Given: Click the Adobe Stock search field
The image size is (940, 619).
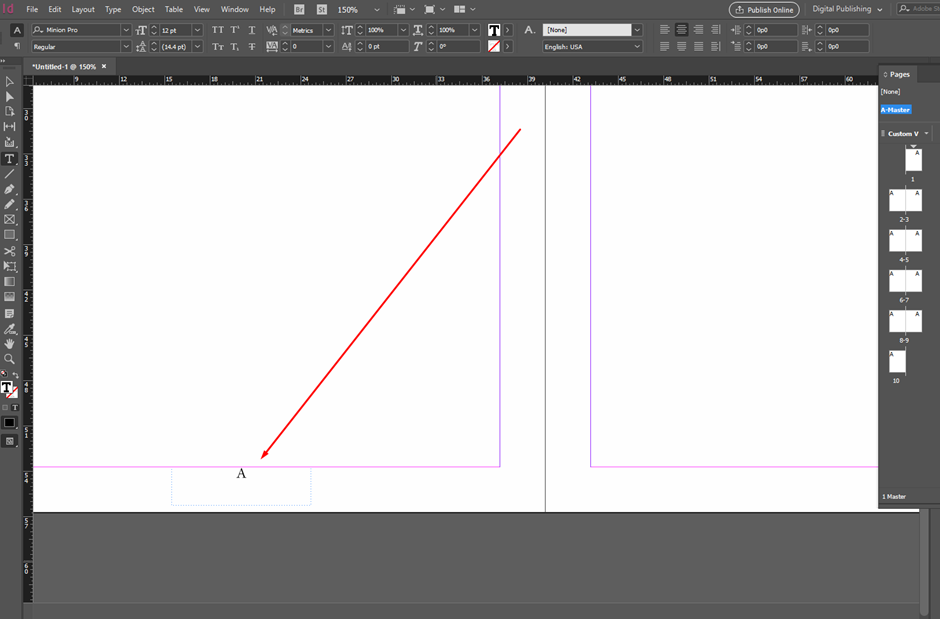Looking at the screenshot, I should pyautogui.click(x=918, y=9).
